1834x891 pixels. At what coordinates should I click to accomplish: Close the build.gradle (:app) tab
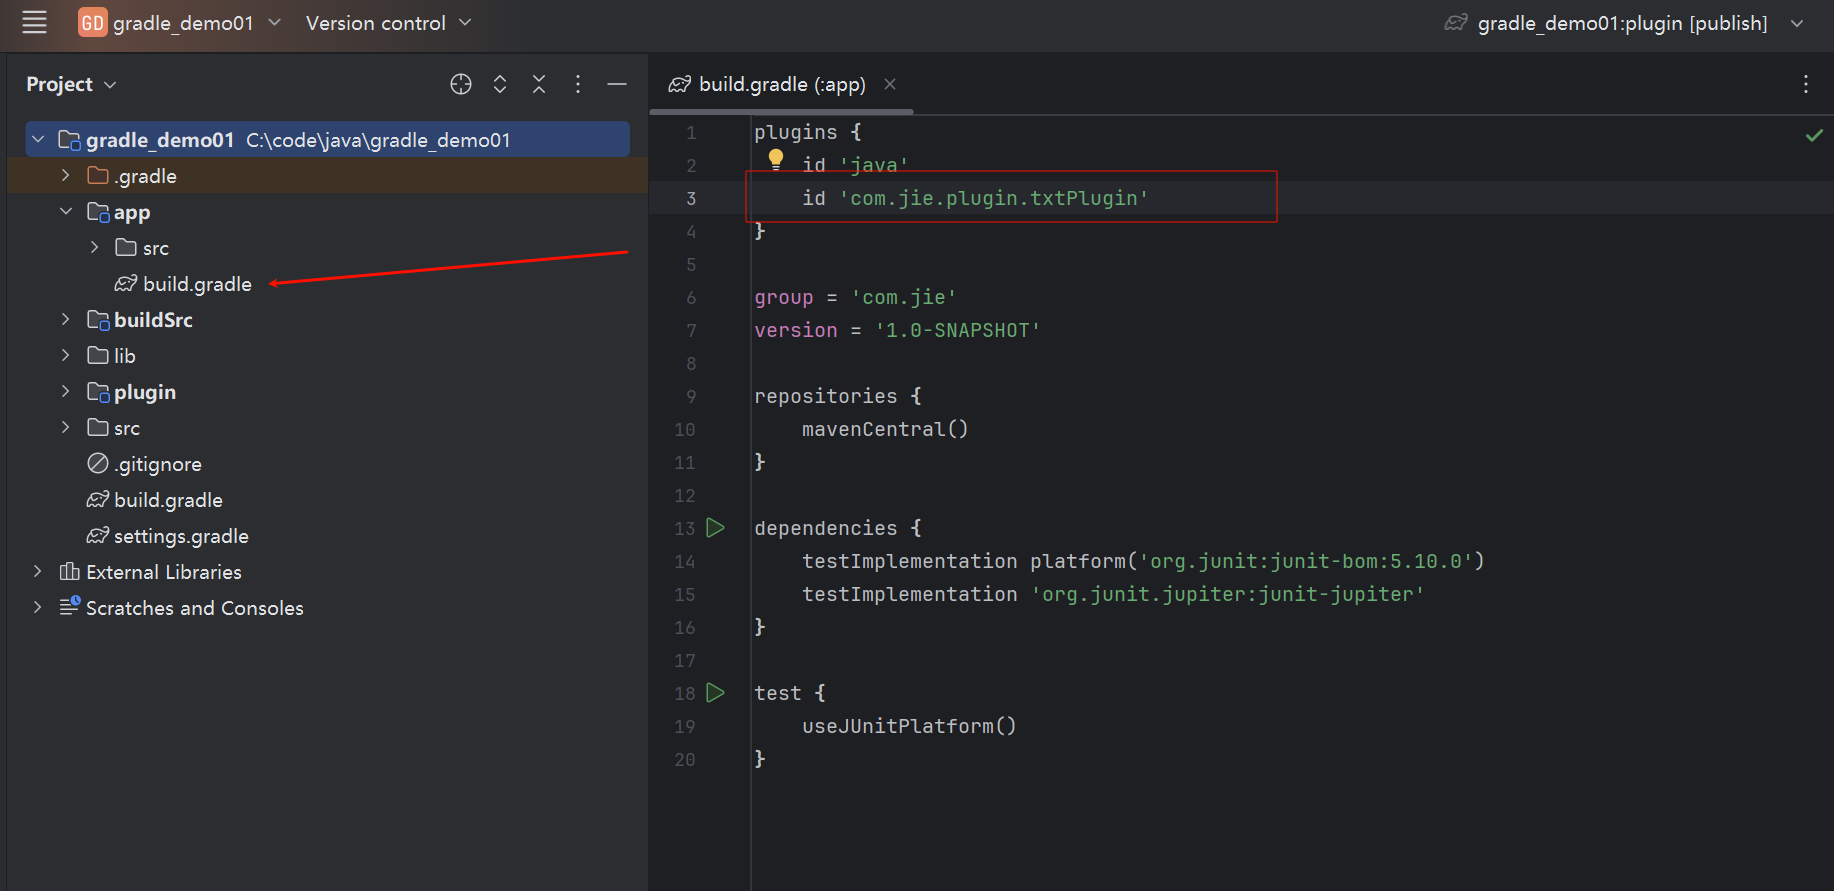890,84
